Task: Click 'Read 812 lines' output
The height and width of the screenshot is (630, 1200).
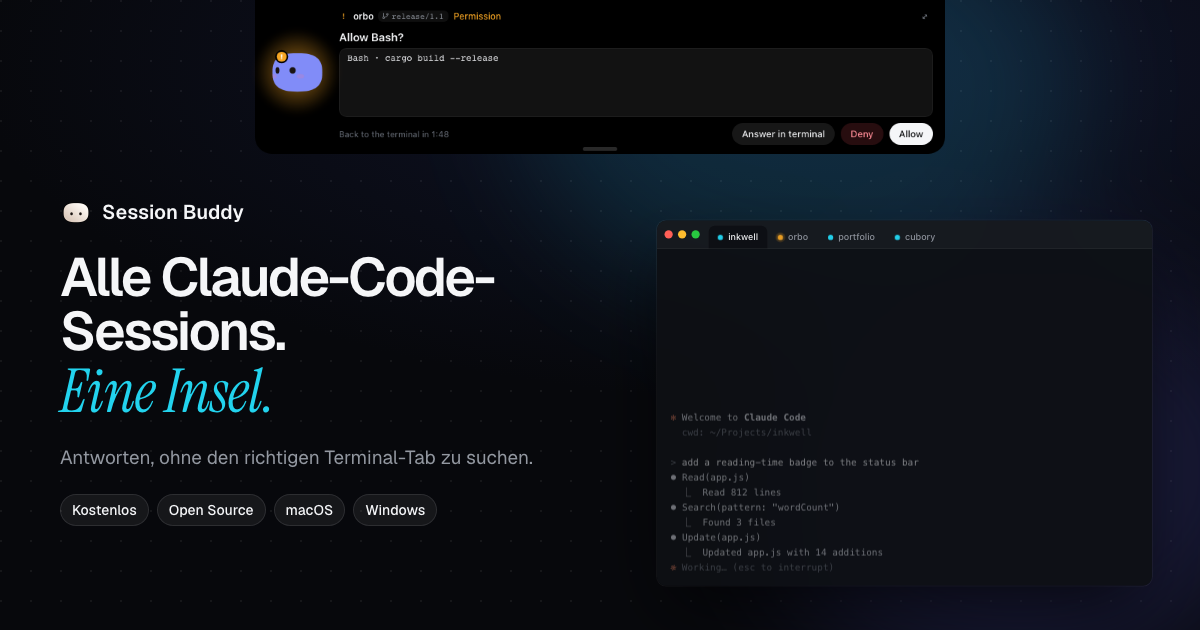Action: (x=741, y=492)
